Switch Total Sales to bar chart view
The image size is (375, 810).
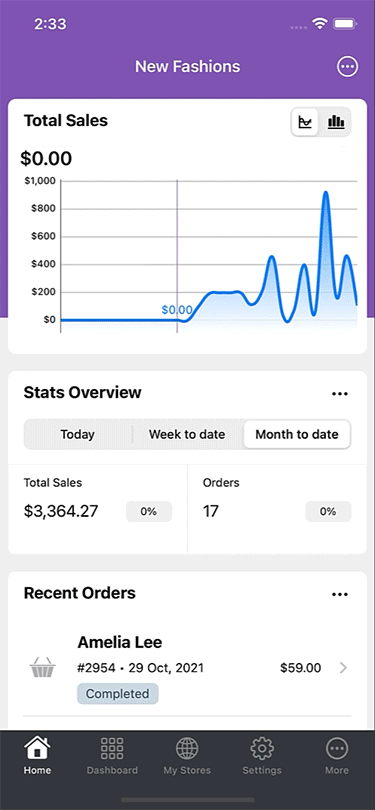pos(336,122)
